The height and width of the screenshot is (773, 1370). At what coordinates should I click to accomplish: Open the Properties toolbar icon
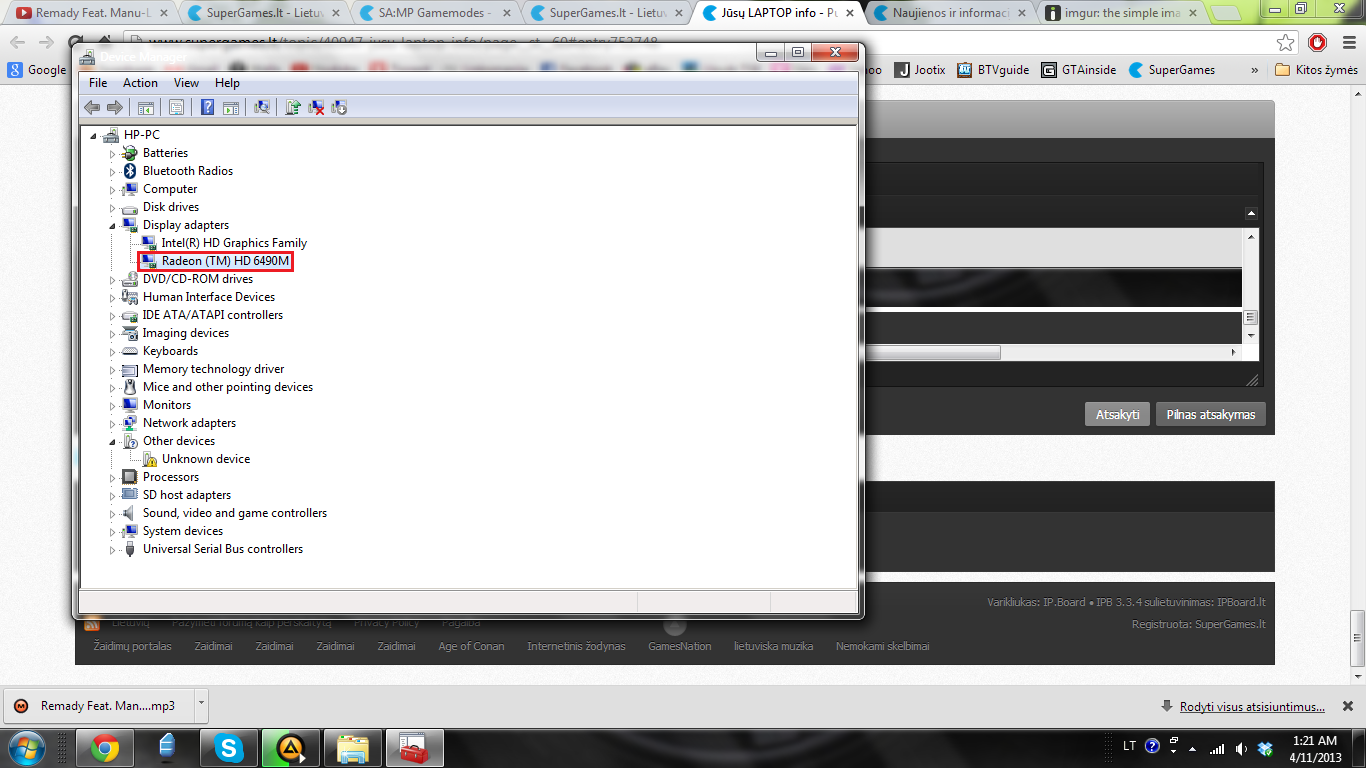tap(176, 107)
